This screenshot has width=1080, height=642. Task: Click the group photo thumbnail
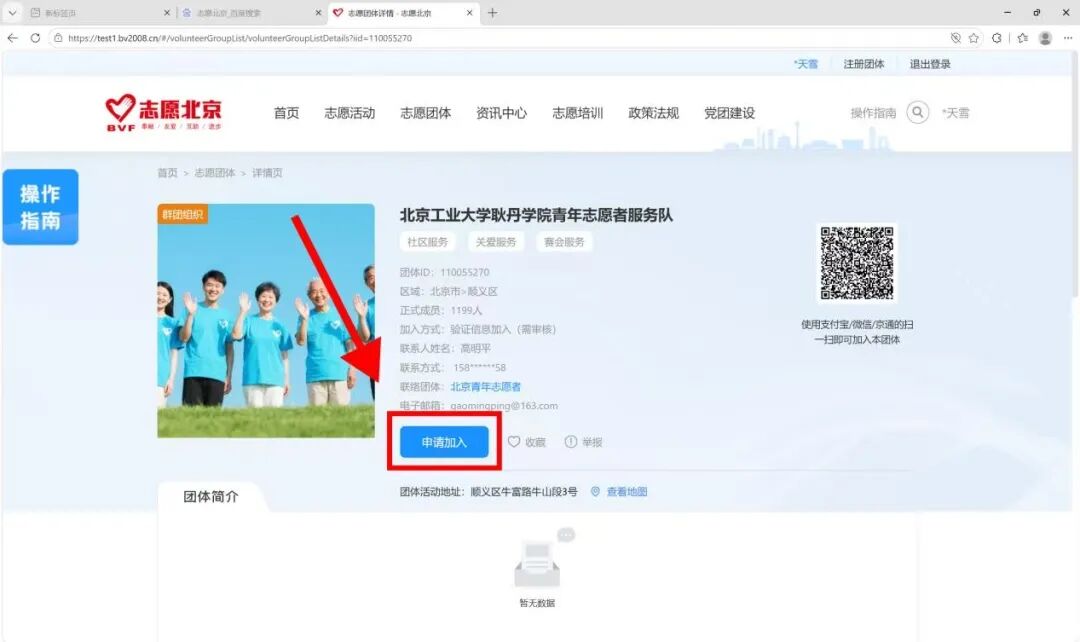[266, 320]
